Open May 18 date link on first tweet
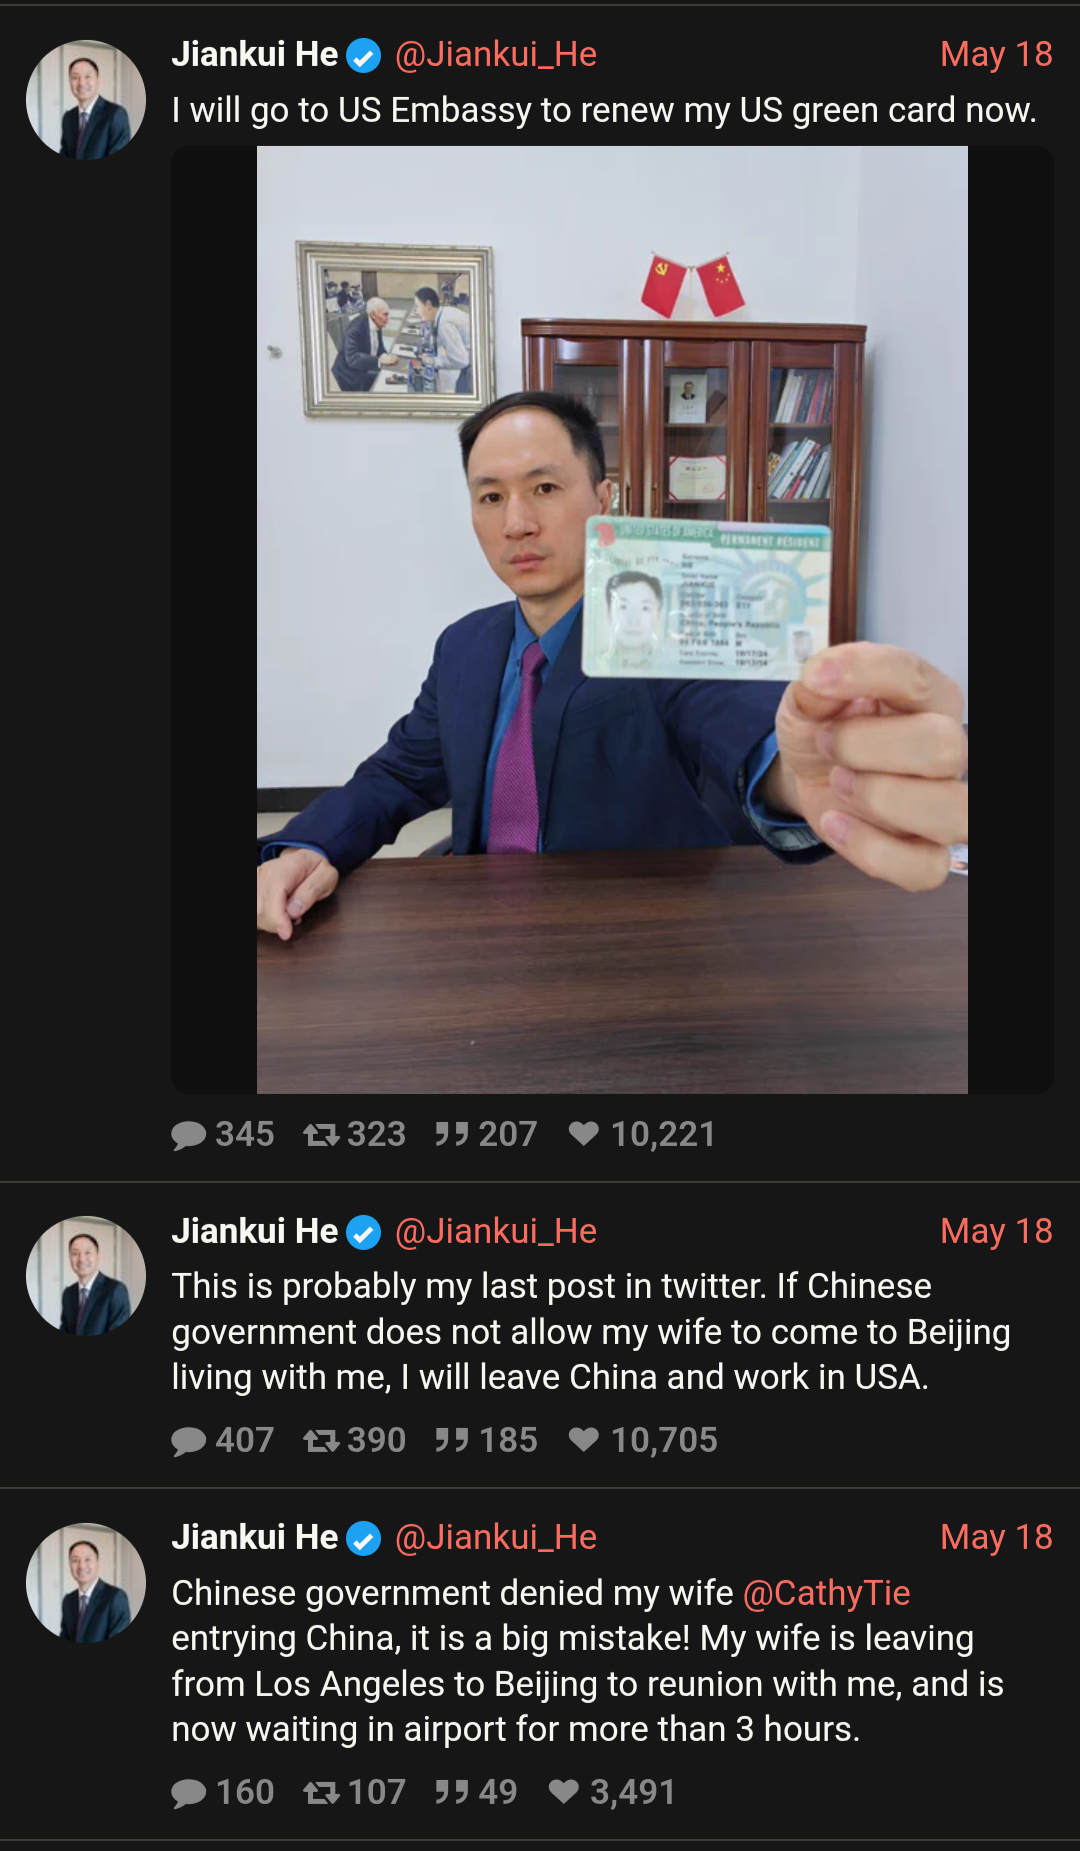 (996, 54)
